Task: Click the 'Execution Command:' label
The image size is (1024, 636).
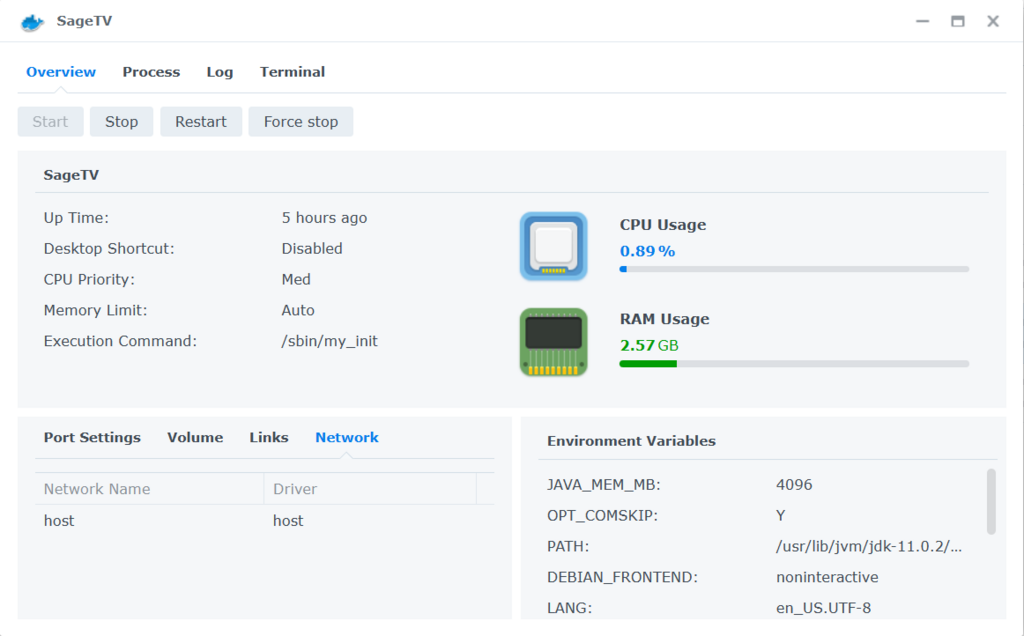Action: click(120, 342)
